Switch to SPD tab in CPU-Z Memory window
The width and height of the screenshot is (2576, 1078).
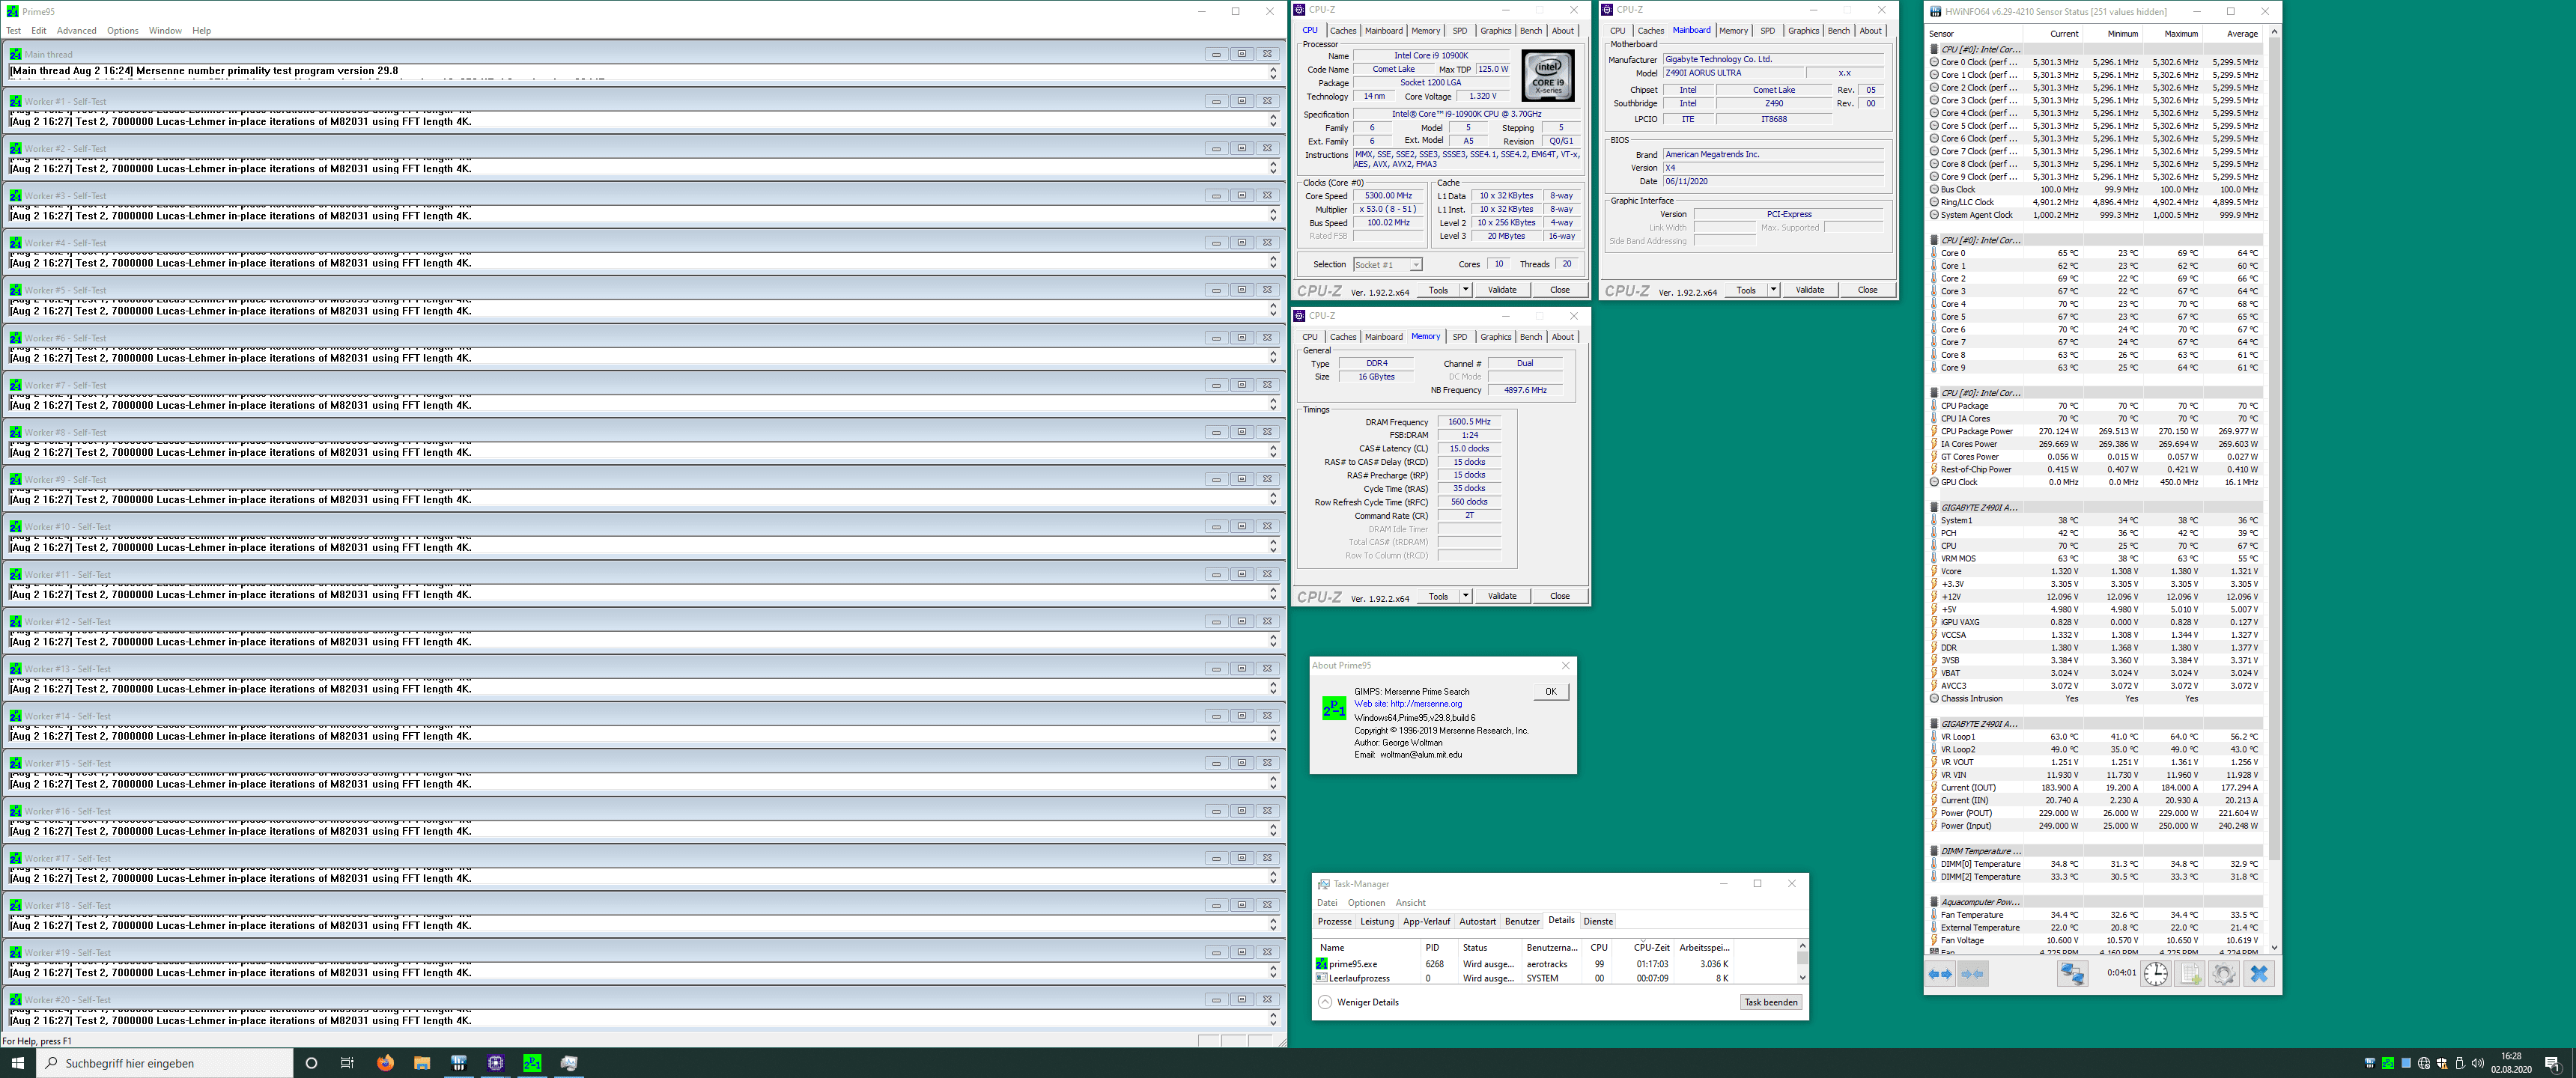coord(1460,337)
